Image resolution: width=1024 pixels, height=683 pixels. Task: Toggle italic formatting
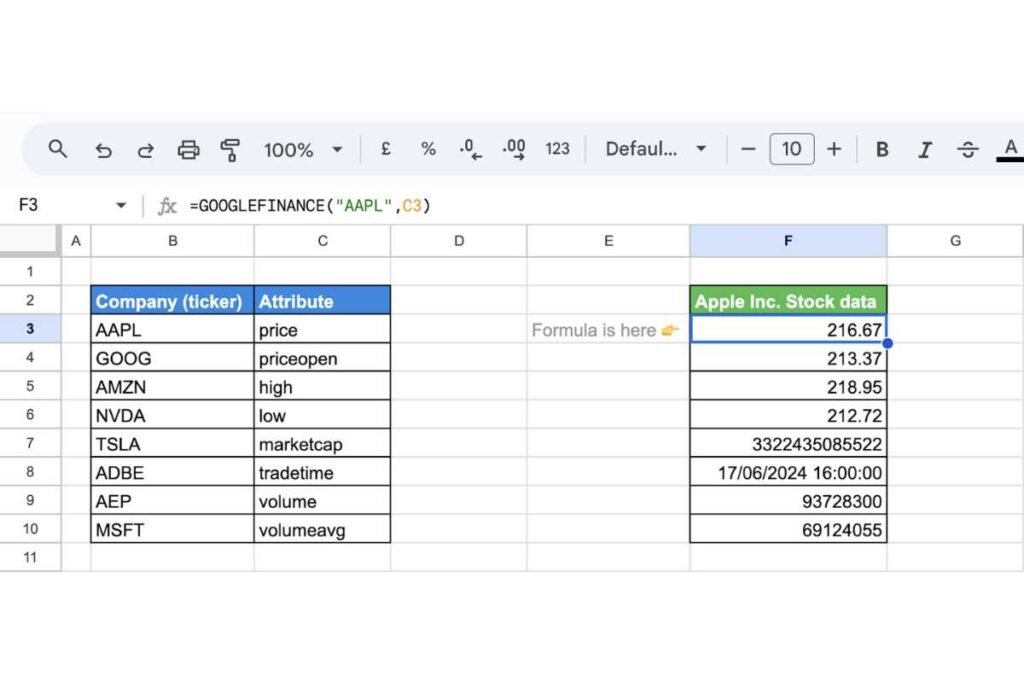point(925,149)
